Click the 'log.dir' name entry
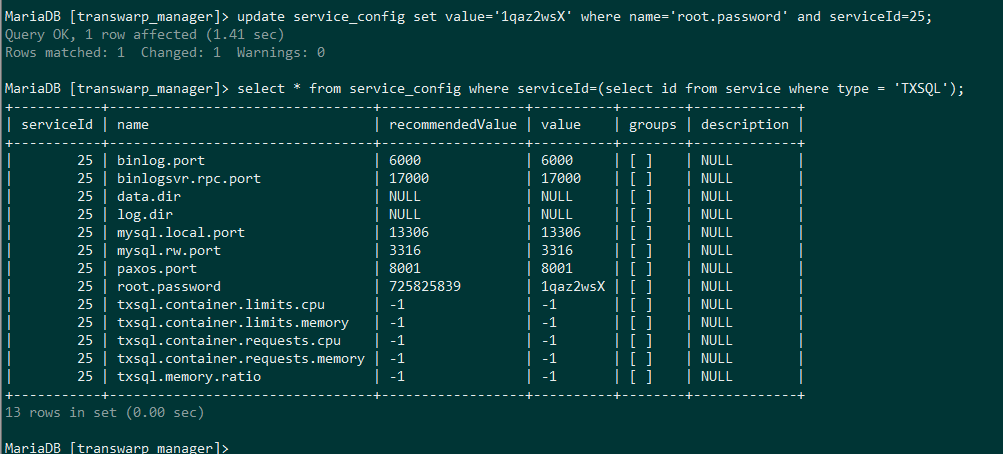This screenshot has width=1003, height=454. click(x=145, y=214)
